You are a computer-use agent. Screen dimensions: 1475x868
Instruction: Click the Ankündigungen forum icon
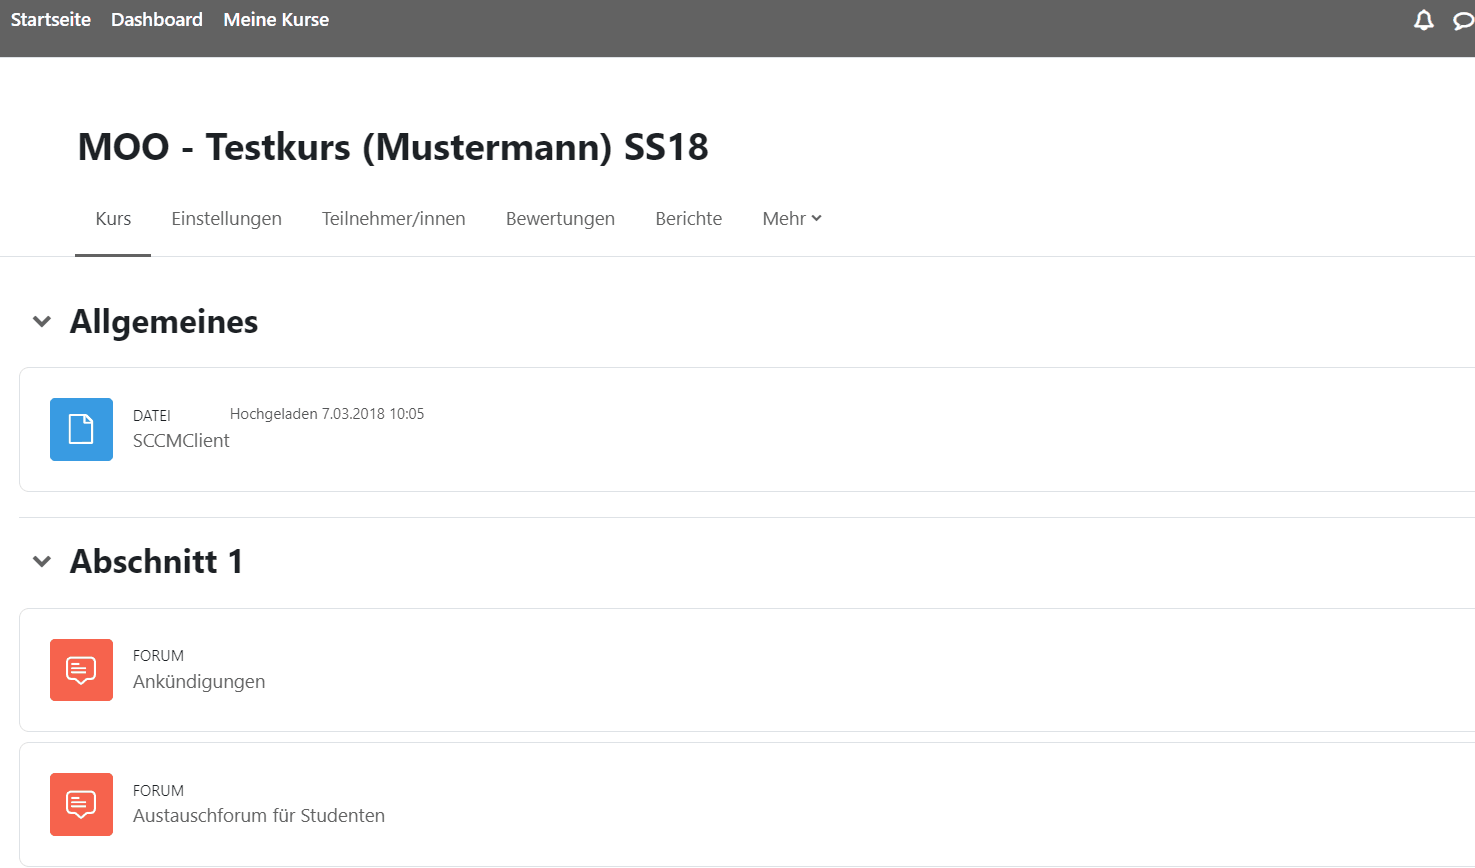pyautogui.click(x=81, y=670)
